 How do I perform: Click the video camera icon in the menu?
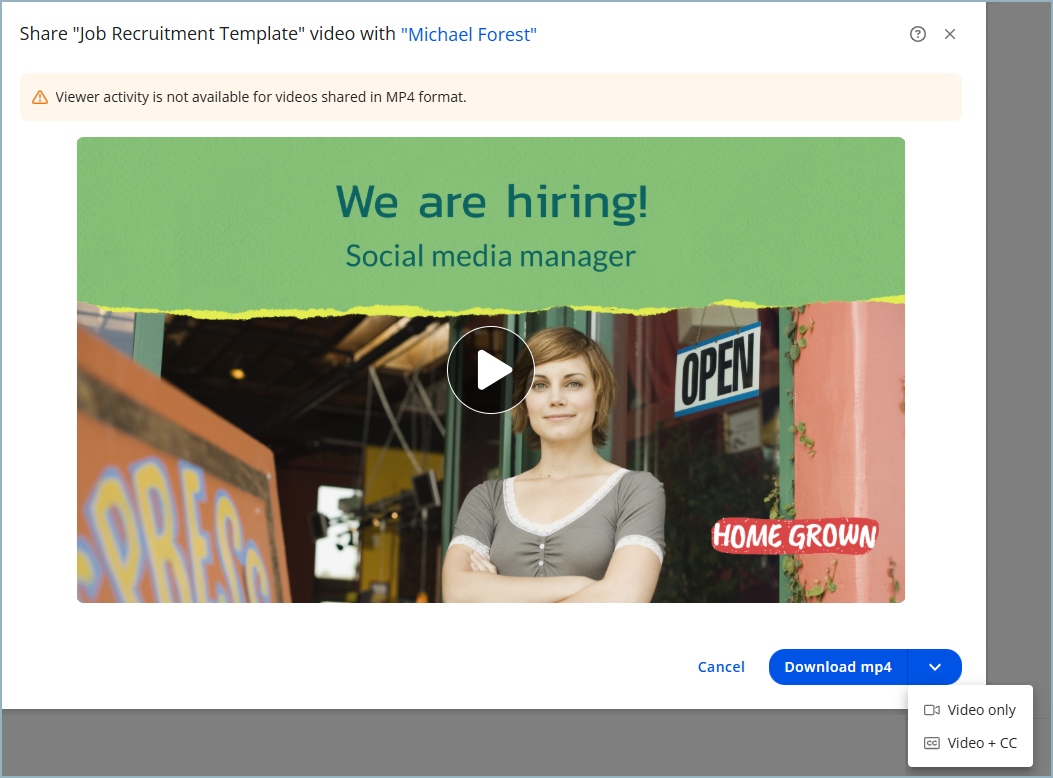pyautogui.click(x=932, y=710)
